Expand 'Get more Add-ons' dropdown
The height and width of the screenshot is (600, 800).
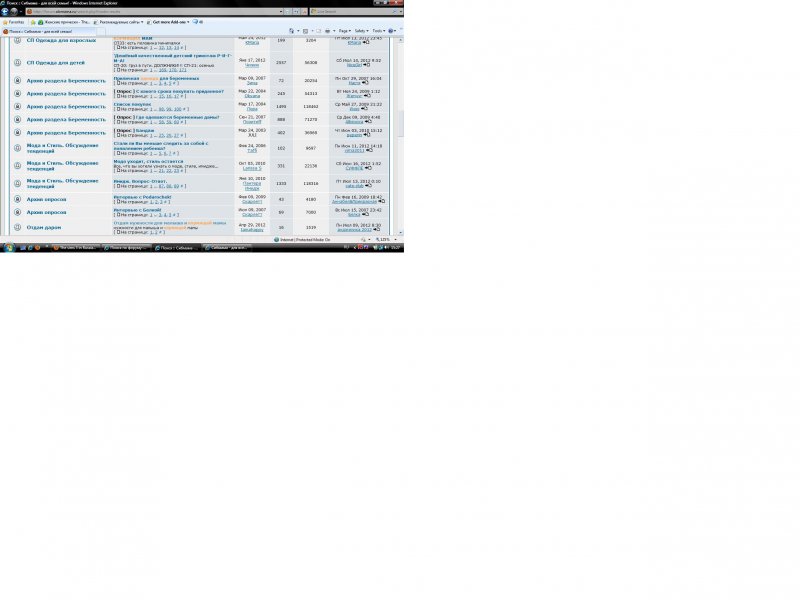pyautogui.click(x=188, y=22)
